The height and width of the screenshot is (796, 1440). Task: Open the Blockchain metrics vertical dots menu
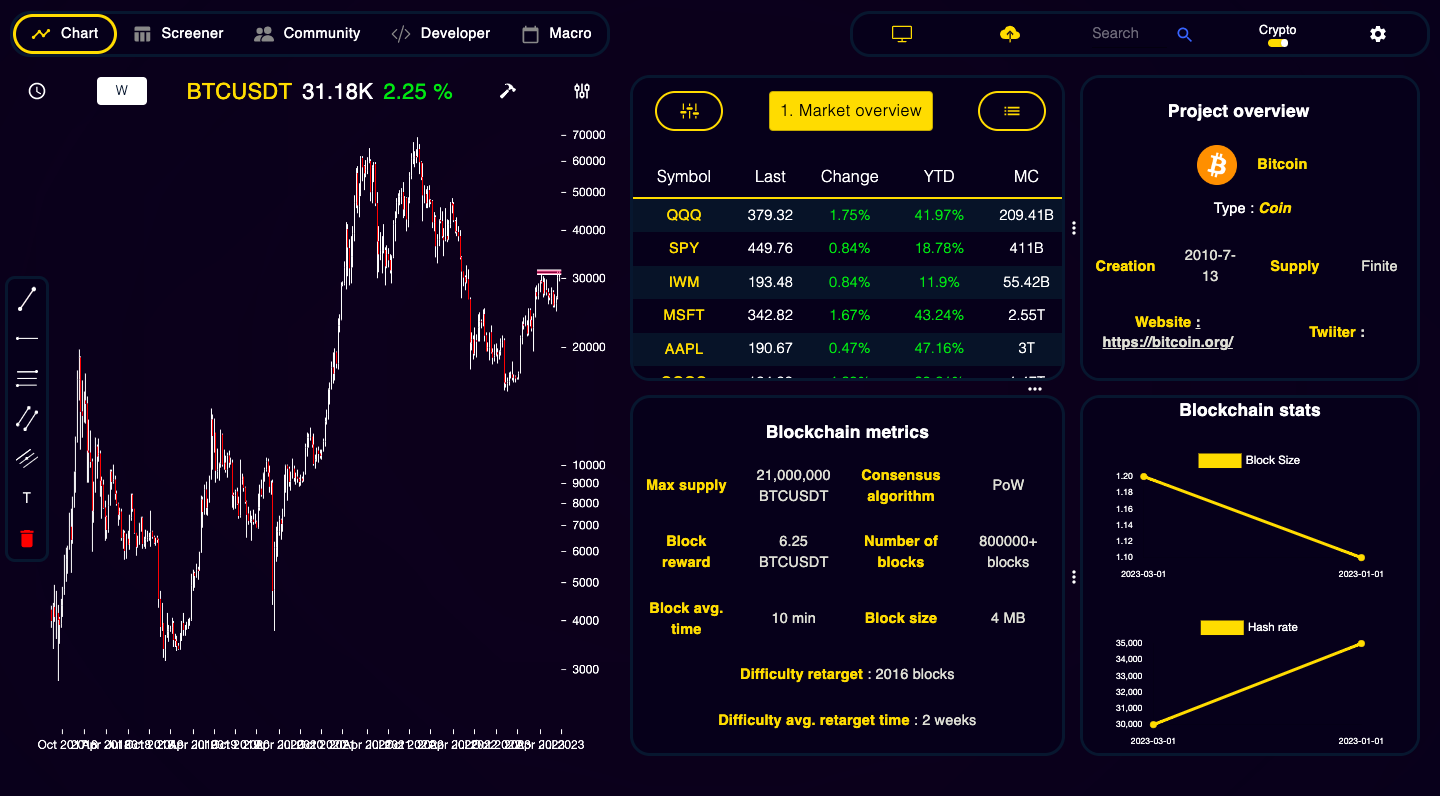click(1074, 577)
